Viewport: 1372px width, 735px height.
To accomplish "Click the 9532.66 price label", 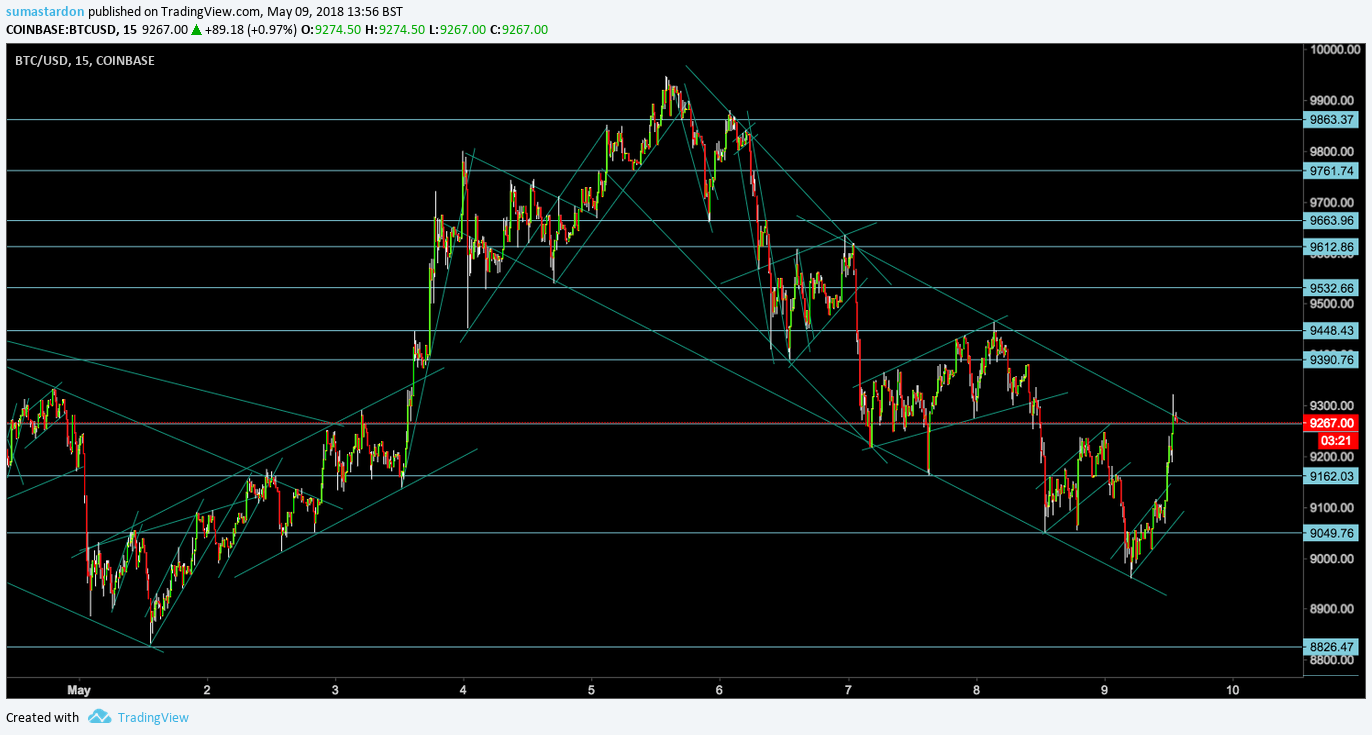I will pos(1332,288).
